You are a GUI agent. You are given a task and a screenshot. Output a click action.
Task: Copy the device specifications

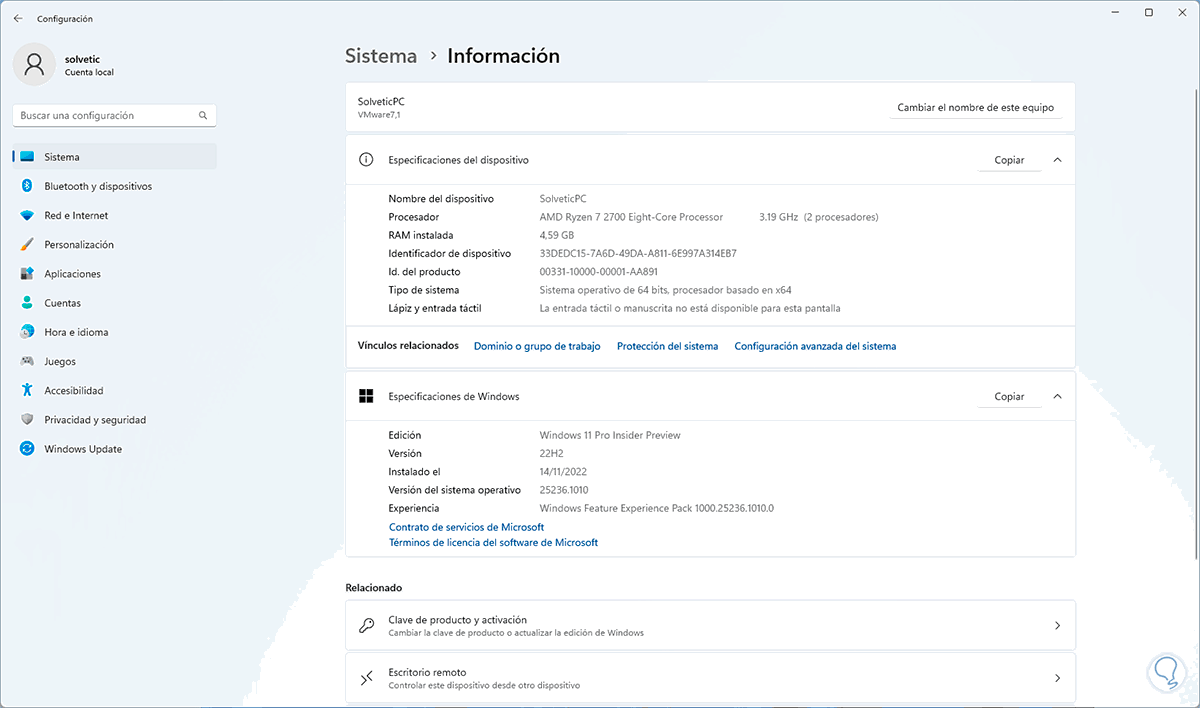[x=1009, y=160]
